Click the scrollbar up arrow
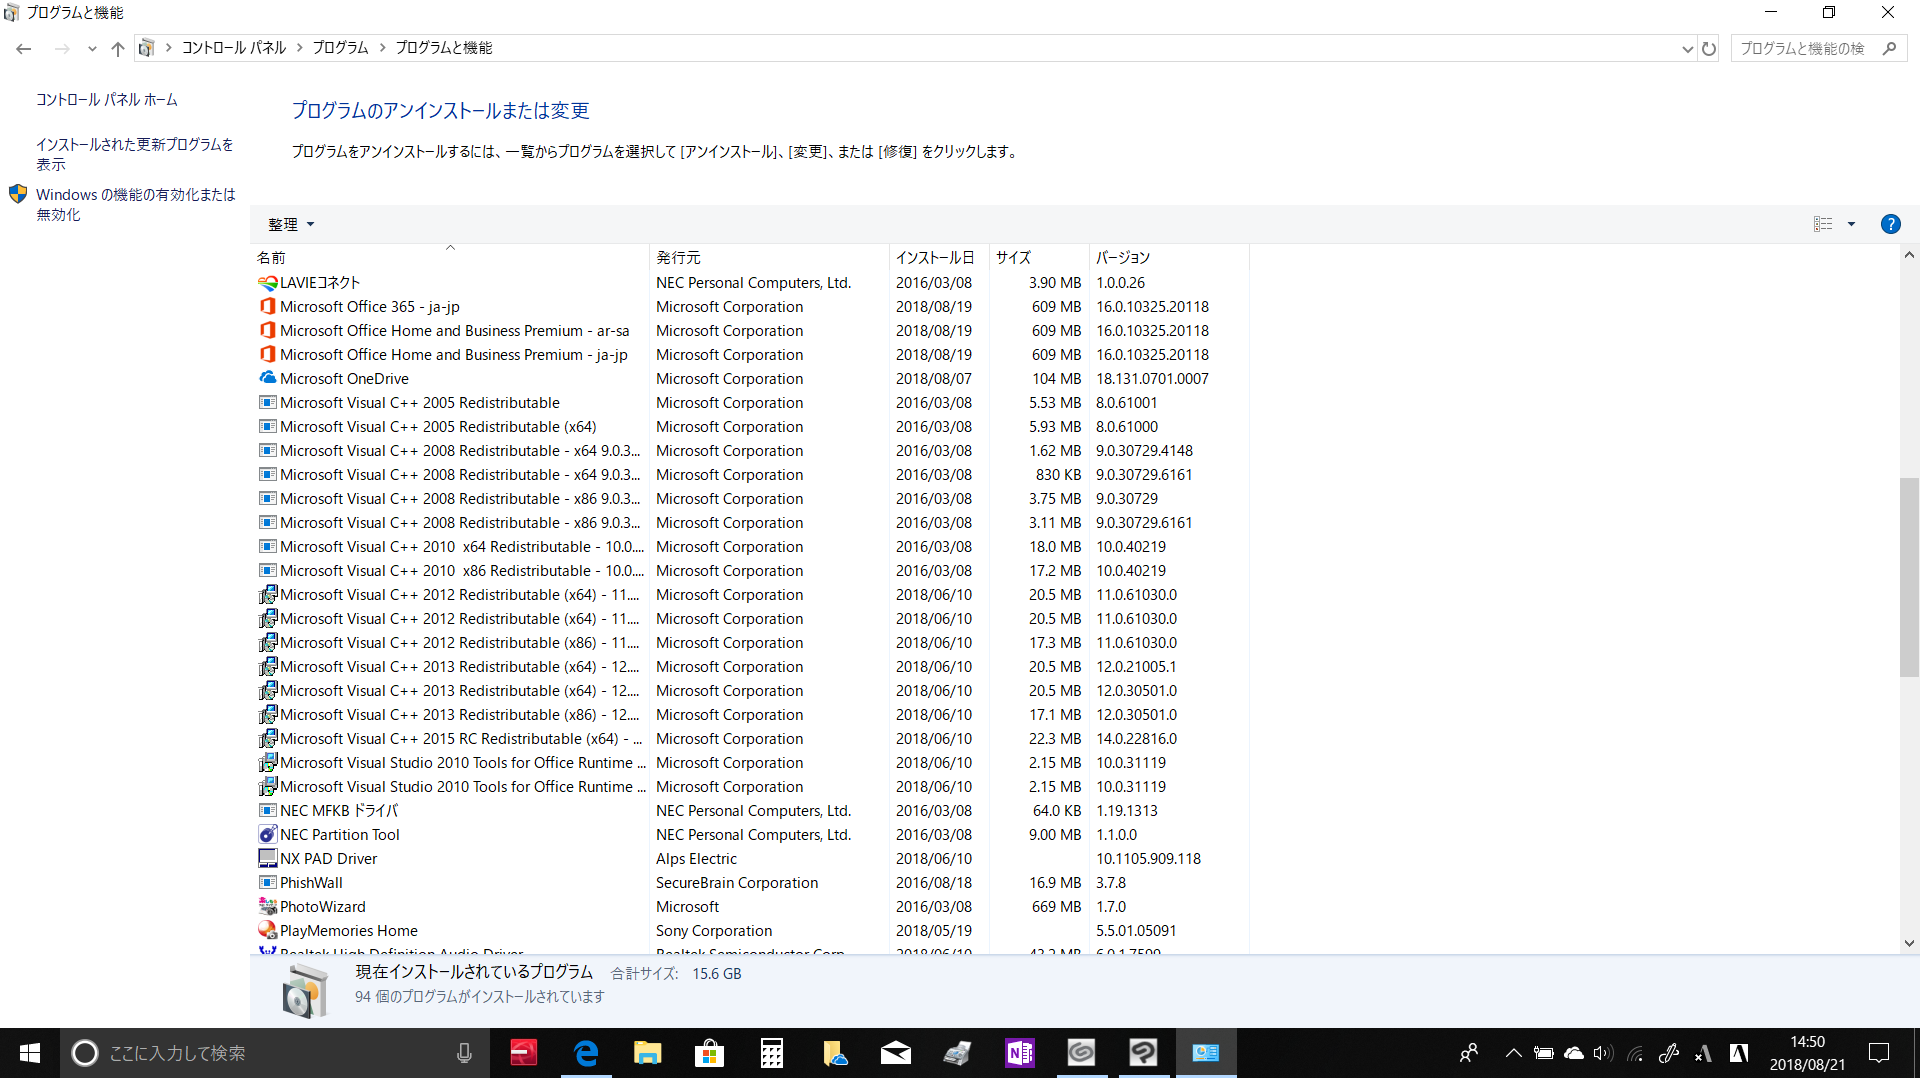Viewport: 1920px width, 1078px height. [1909, 255]
